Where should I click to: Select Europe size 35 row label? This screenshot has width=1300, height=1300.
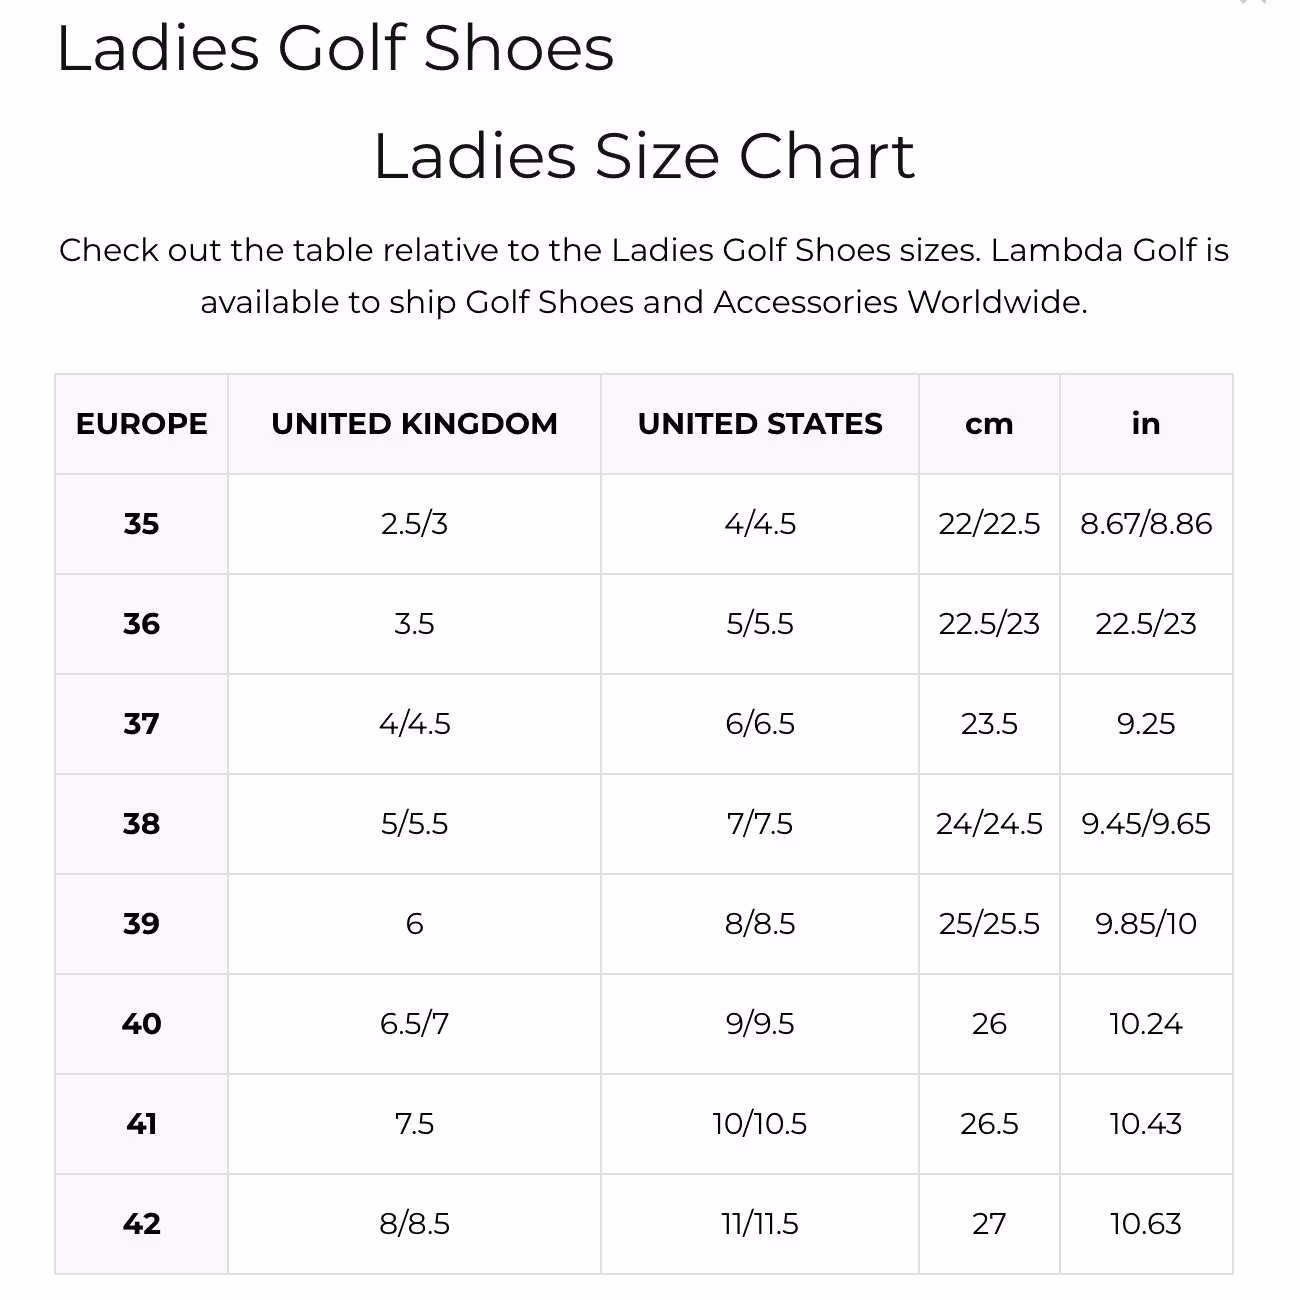(141, 524)
